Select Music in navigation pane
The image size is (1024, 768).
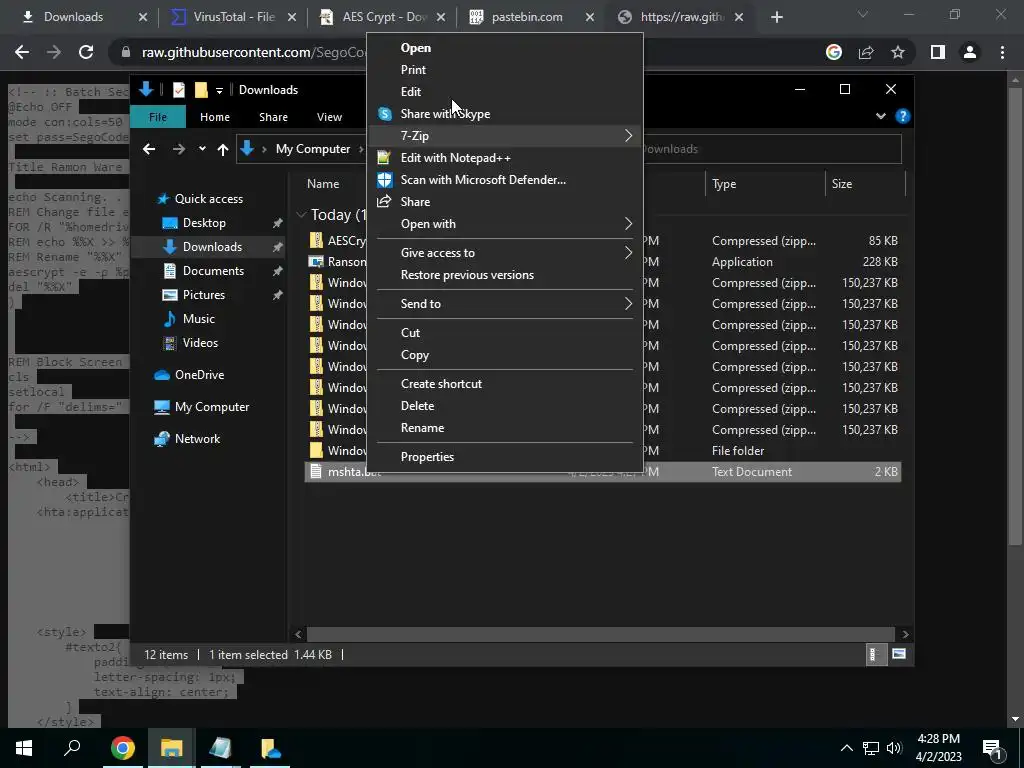tap(189, 319)
